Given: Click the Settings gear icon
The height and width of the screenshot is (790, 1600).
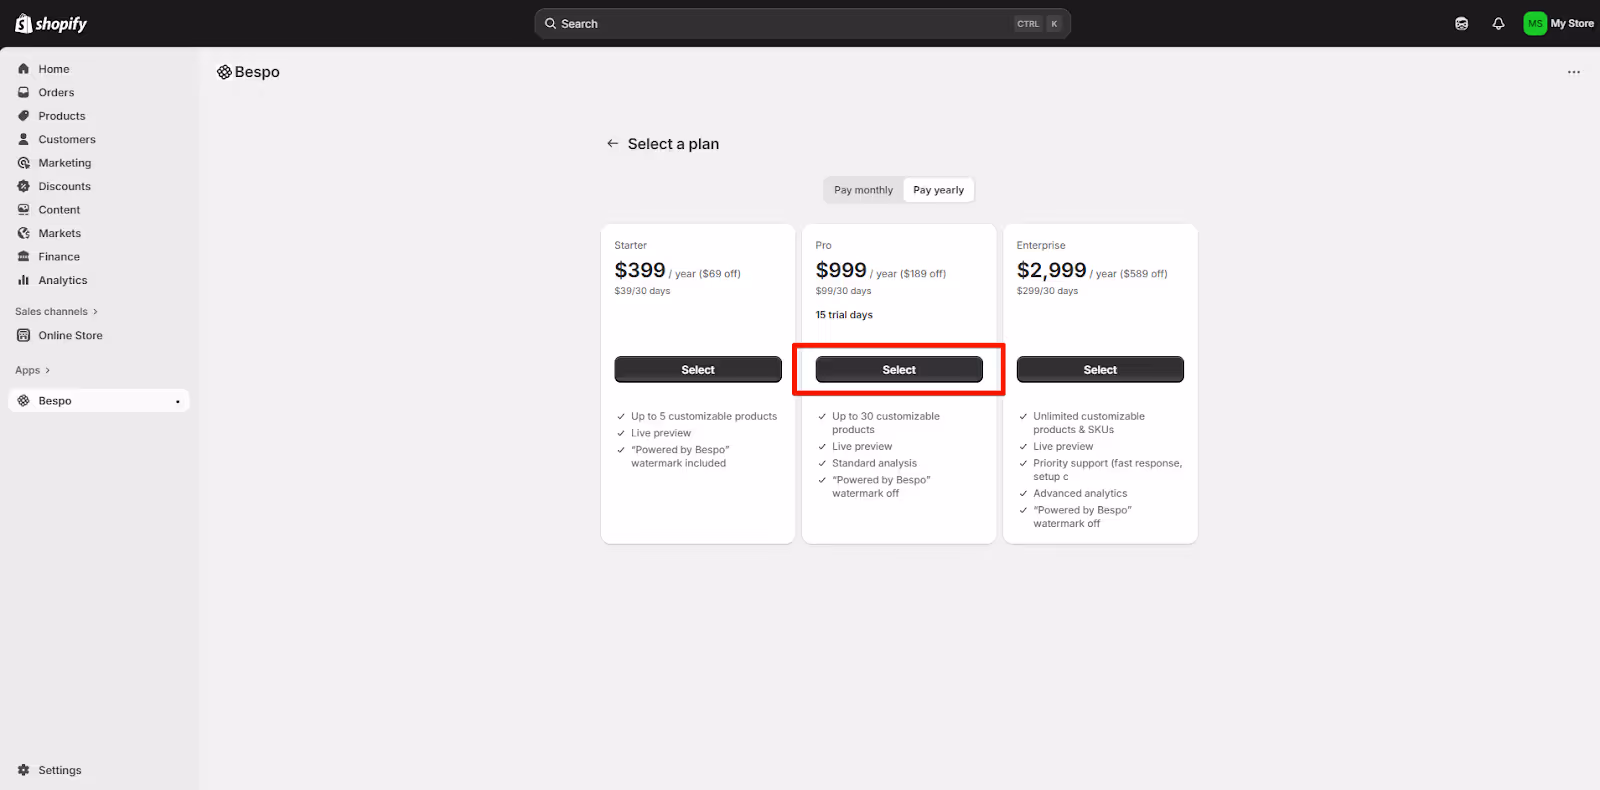Looking at the screenshot, I should click(x=24, y=770).
